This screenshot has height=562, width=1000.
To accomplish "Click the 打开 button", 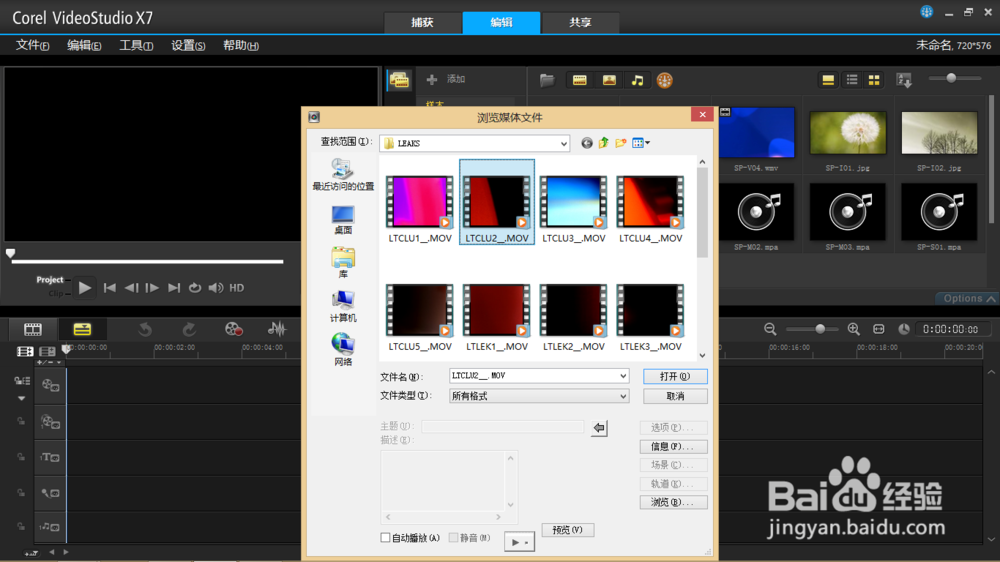I will point(675,376).
